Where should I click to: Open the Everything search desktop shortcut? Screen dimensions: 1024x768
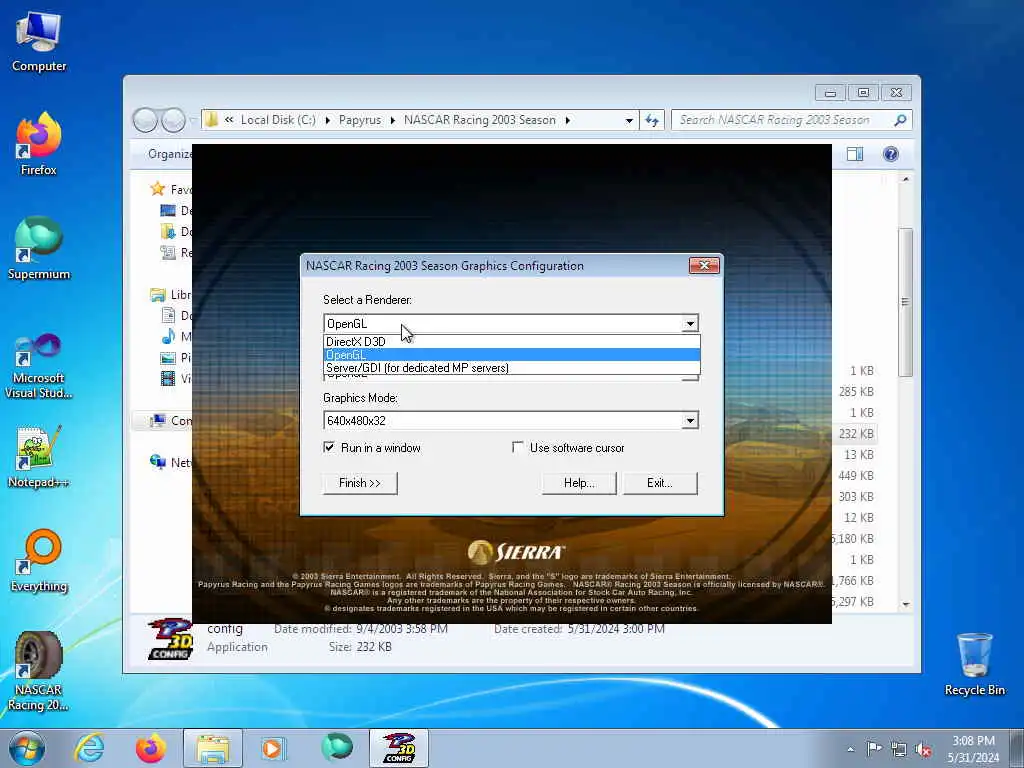tap(39, 560)
